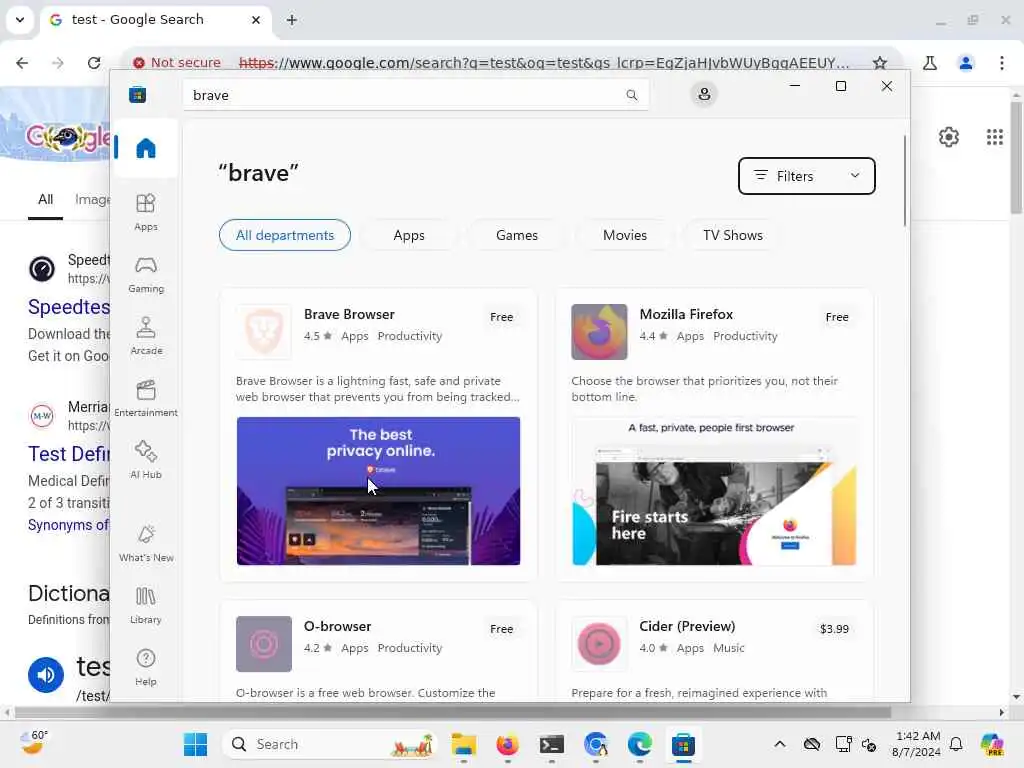
Task: Click the Chrome page horizontal scrollbar
Action: coord(453,712)
